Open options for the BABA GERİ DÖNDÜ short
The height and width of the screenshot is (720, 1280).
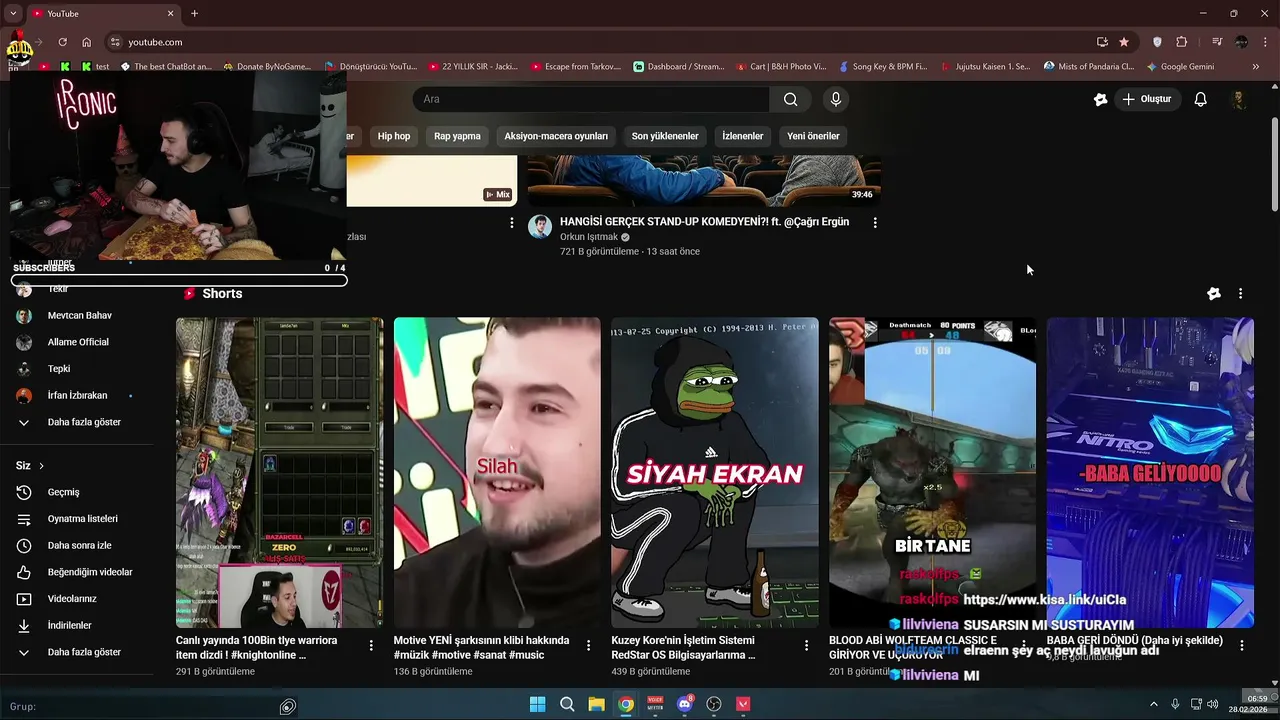[1241, 646]
